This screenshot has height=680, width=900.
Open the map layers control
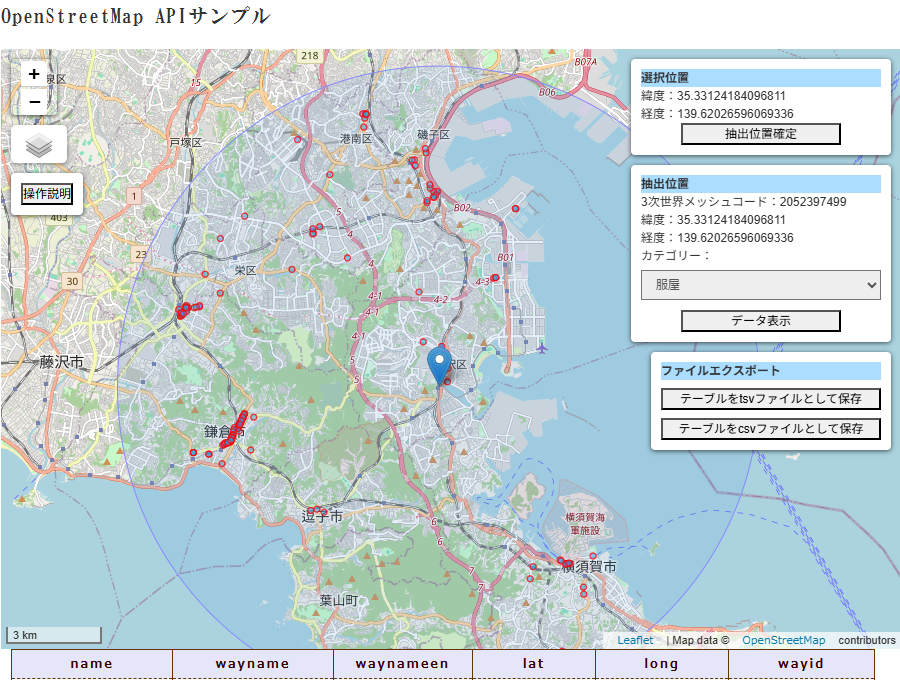click(39, 145)
